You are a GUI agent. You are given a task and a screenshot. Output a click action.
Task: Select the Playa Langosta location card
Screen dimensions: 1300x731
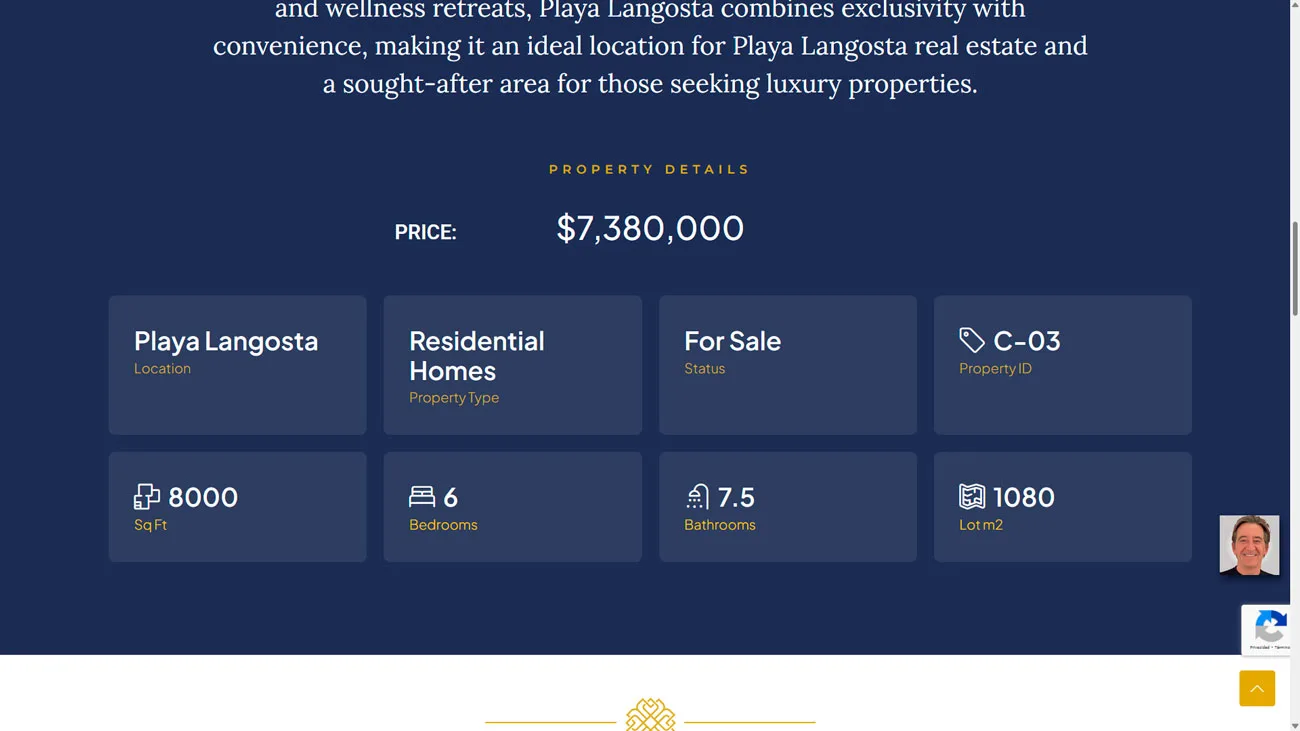point(237,365)
